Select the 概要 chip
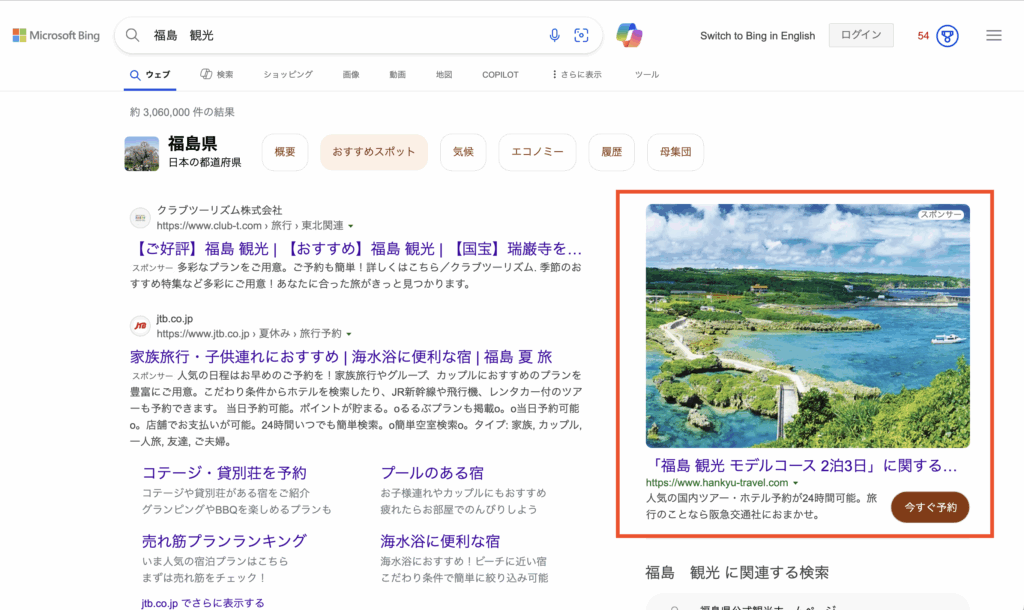Screen dimensions: 1024x610 point(285,152)
